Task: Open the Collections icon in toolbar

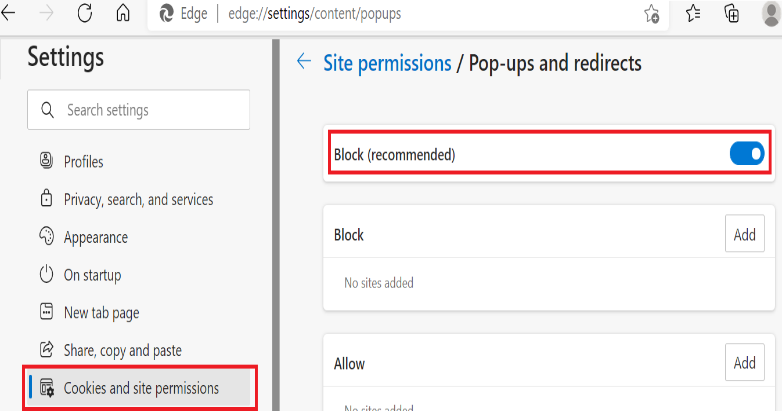Action: pyautogui.click(x=732, y=15)
